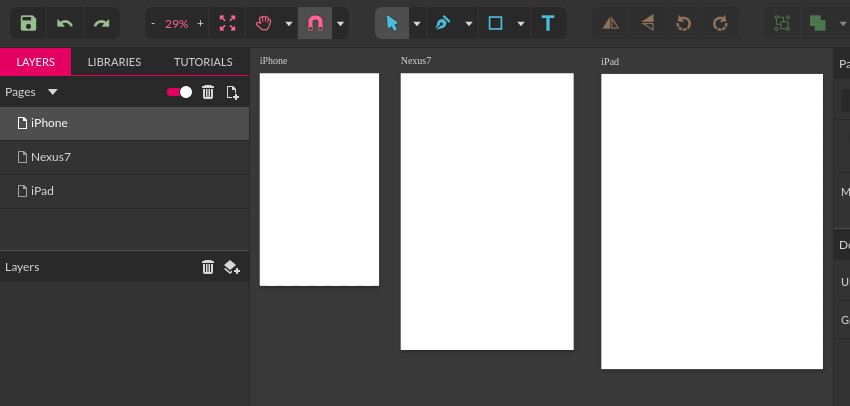Click the iPhone artboard label on the canvas
This screenshot has height=406, width=850.
pos(273,61)
